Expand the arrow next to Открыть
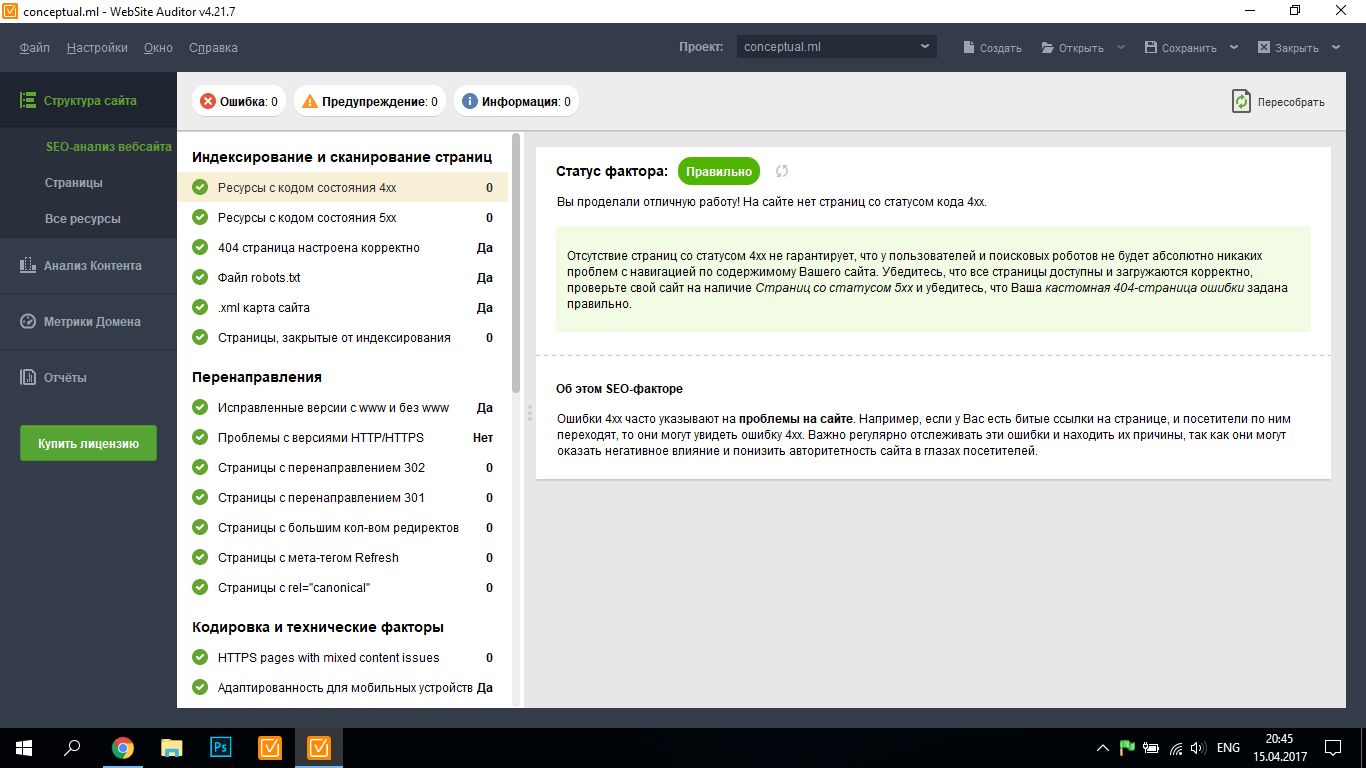Screen dimensions: 1366x768 click(x=1121, y=48)
